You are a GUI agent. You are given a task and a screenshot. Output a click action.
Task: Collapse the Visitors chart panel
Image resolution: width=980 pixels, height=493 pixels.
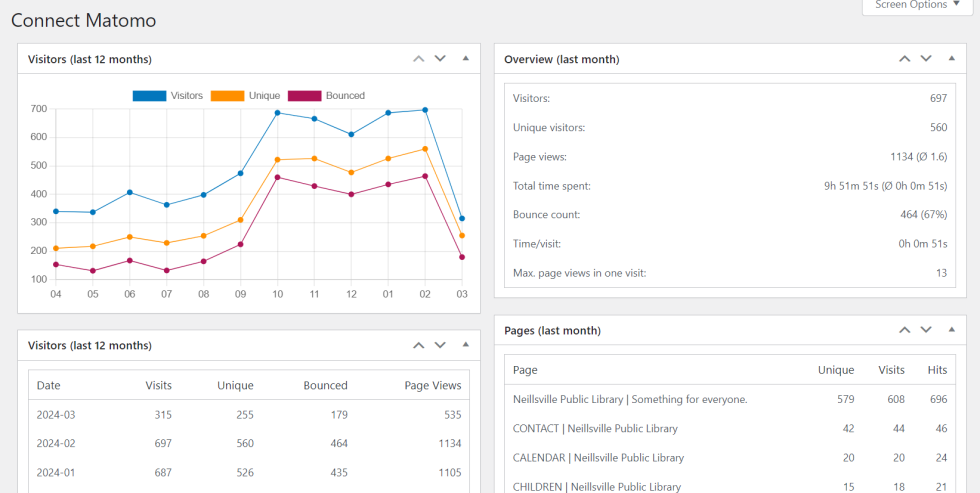[465, 59]
